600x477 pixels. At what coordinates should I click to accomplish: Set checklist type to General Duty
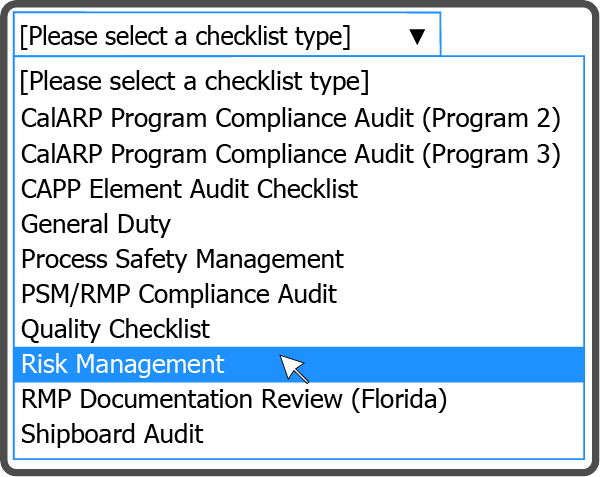(96, 224)
